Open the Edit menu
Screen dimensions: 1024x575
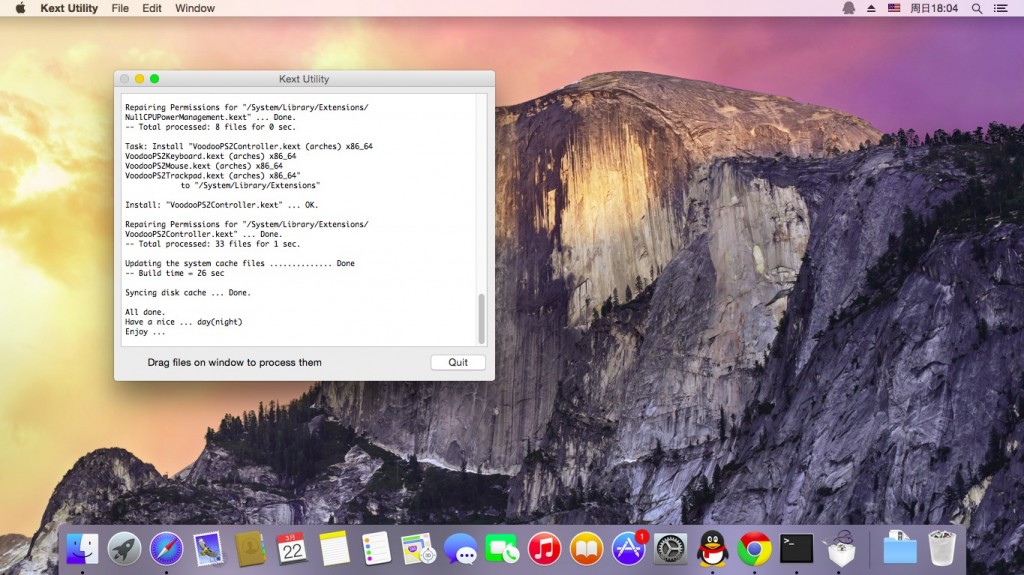click(x=152, y=8)
